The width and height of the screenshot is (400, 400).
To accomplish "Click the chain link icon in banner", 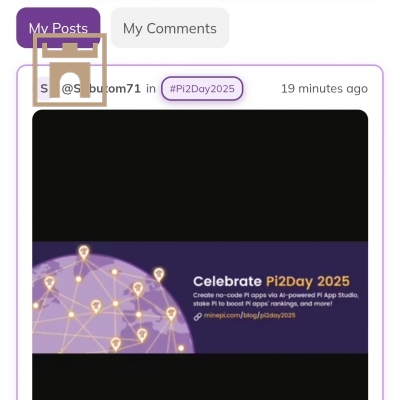I will 198,316.
